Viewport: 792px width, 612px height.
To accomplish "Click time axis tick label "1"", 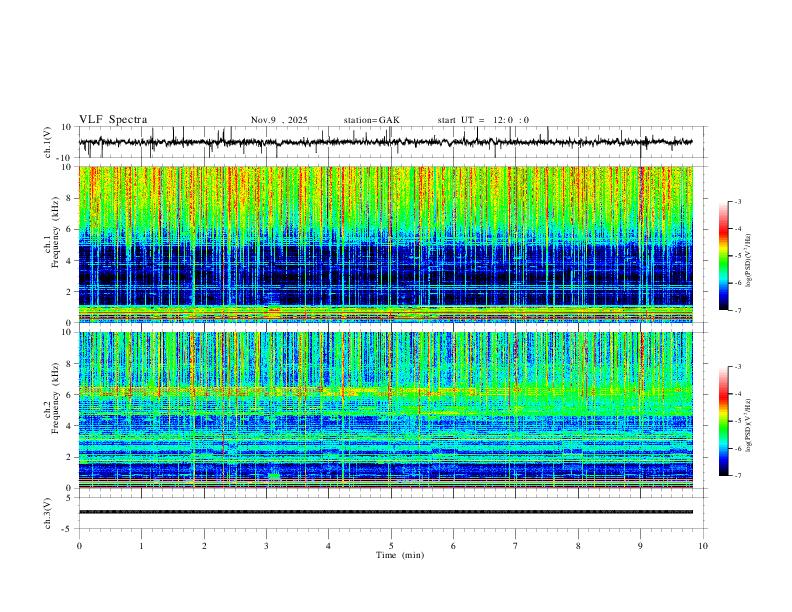I will pos(141,546).
